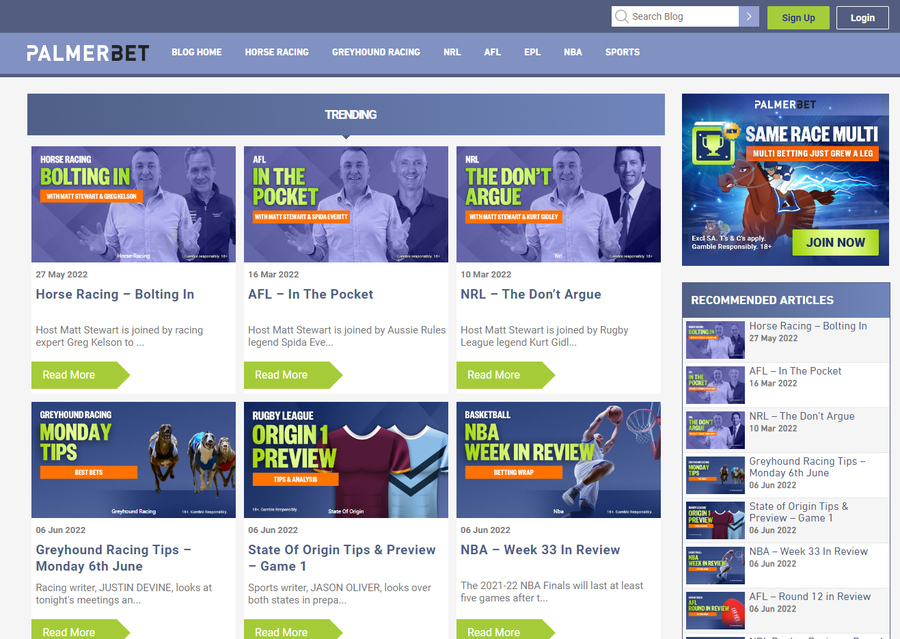Viewport: 900px width, 639px height.
Task: Submit search with the arrow button
Action: pos(749,17)
